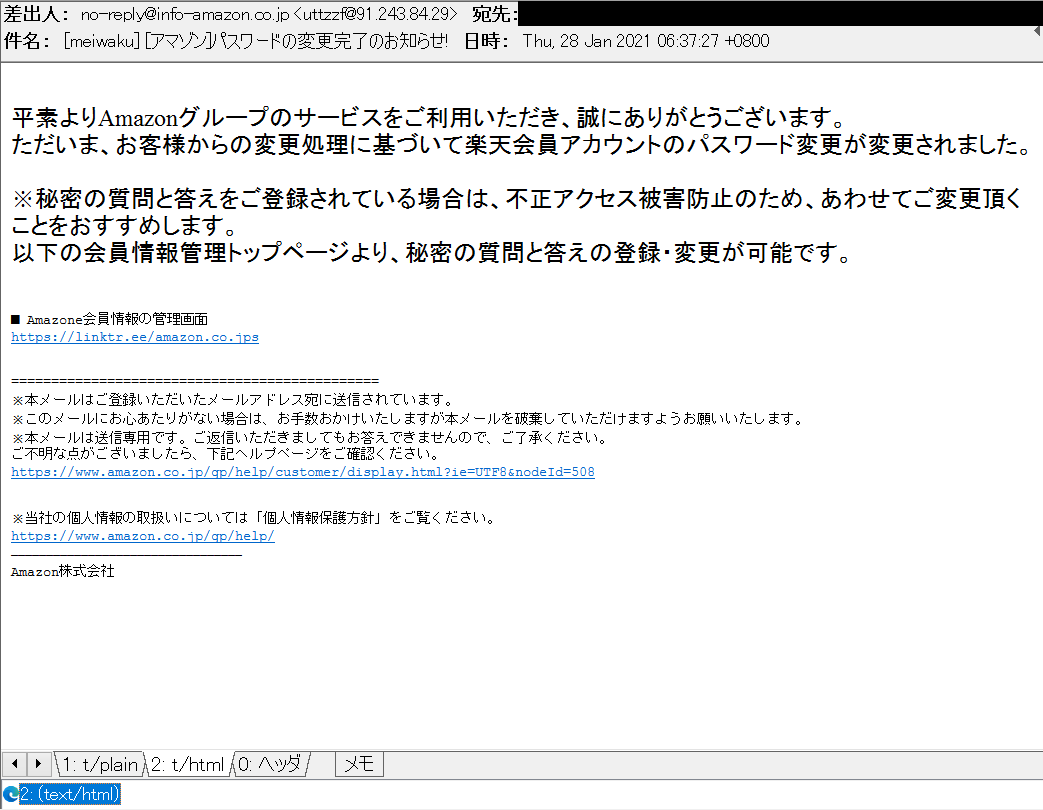Select the 2: (text/html) attachment entry

coord(70,794)
